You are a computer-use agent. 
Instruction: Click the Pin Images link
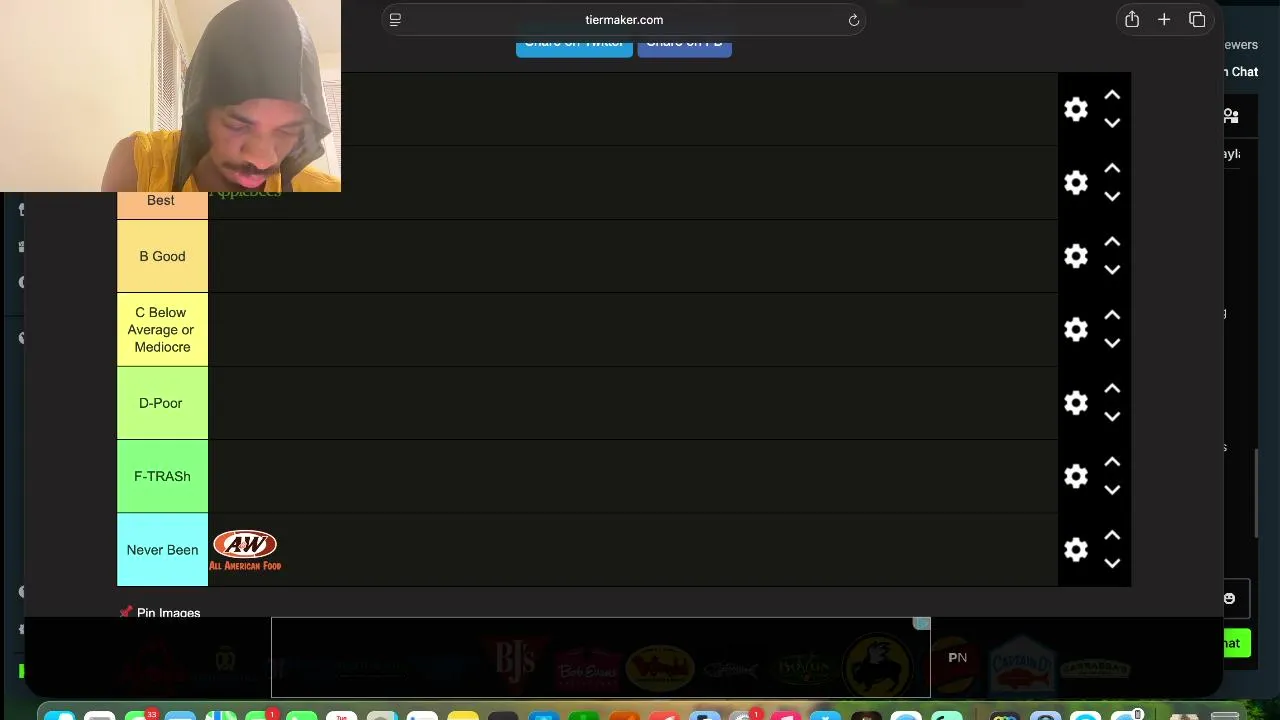pyautogui.click(x=160, y=612)
